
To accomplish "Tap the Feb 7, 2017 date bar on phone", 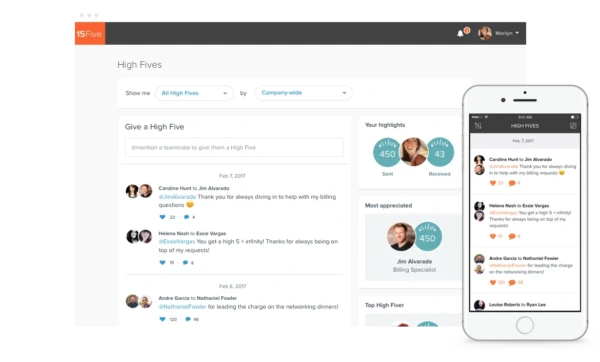I will click(525, 141).
